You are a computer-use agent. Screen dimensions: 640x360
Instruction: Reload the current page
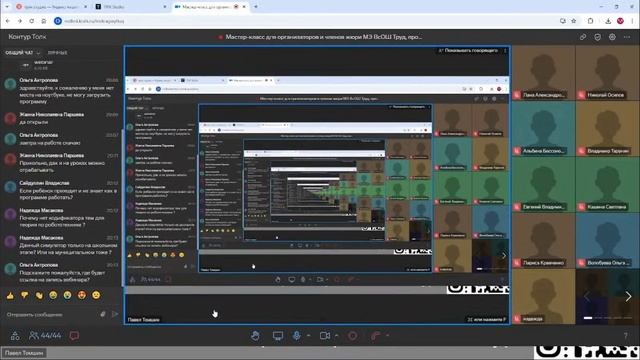click(x=31, y=21)
